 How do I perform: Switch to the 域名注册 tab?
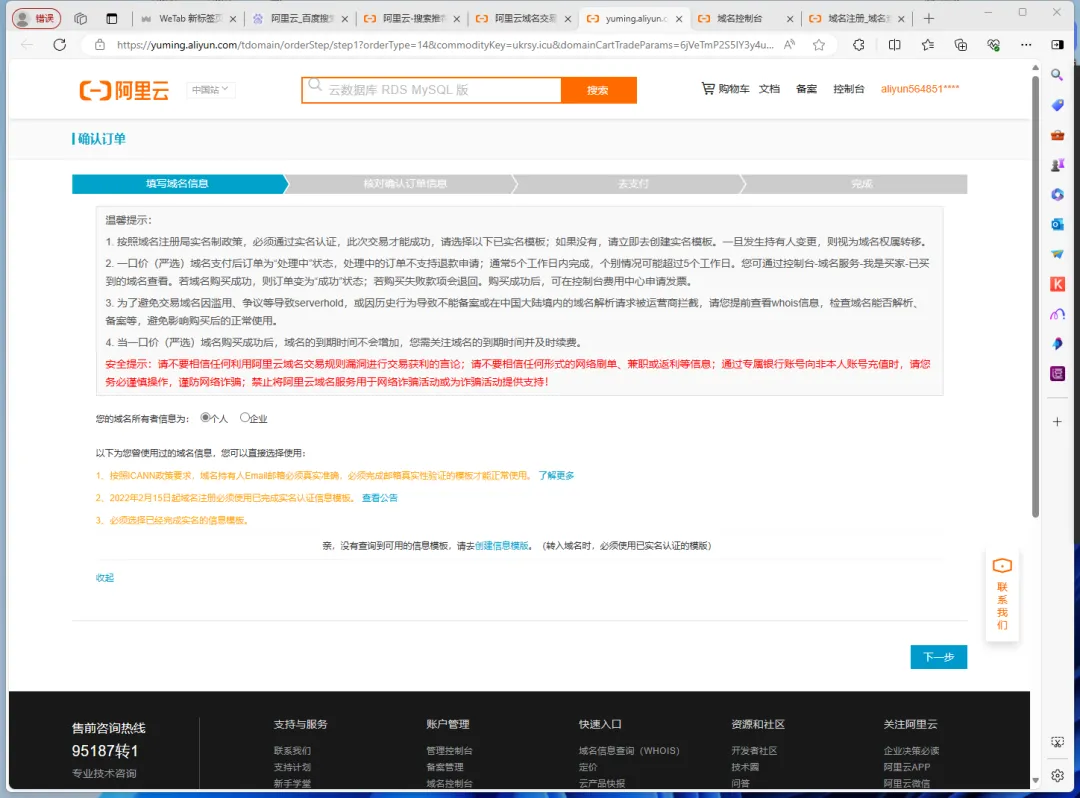coord(856,19)
